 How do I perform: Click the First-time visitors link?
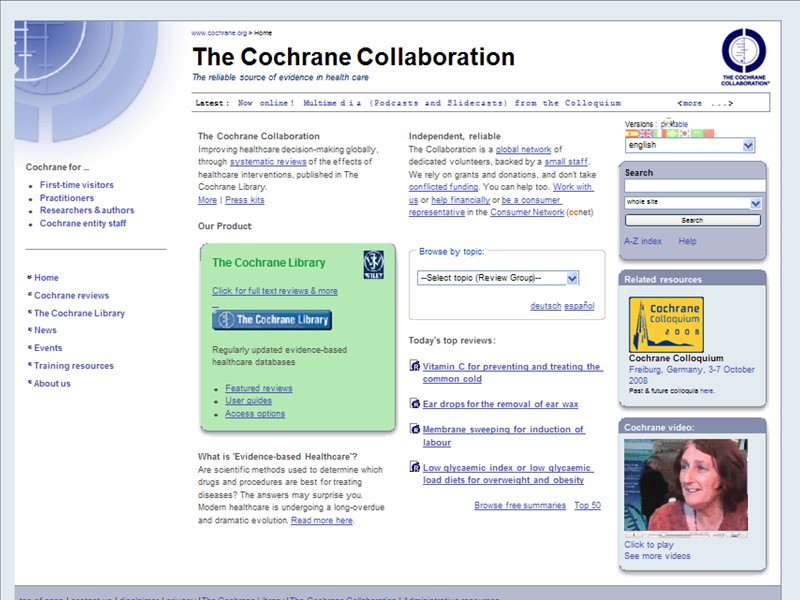[77, 185]
